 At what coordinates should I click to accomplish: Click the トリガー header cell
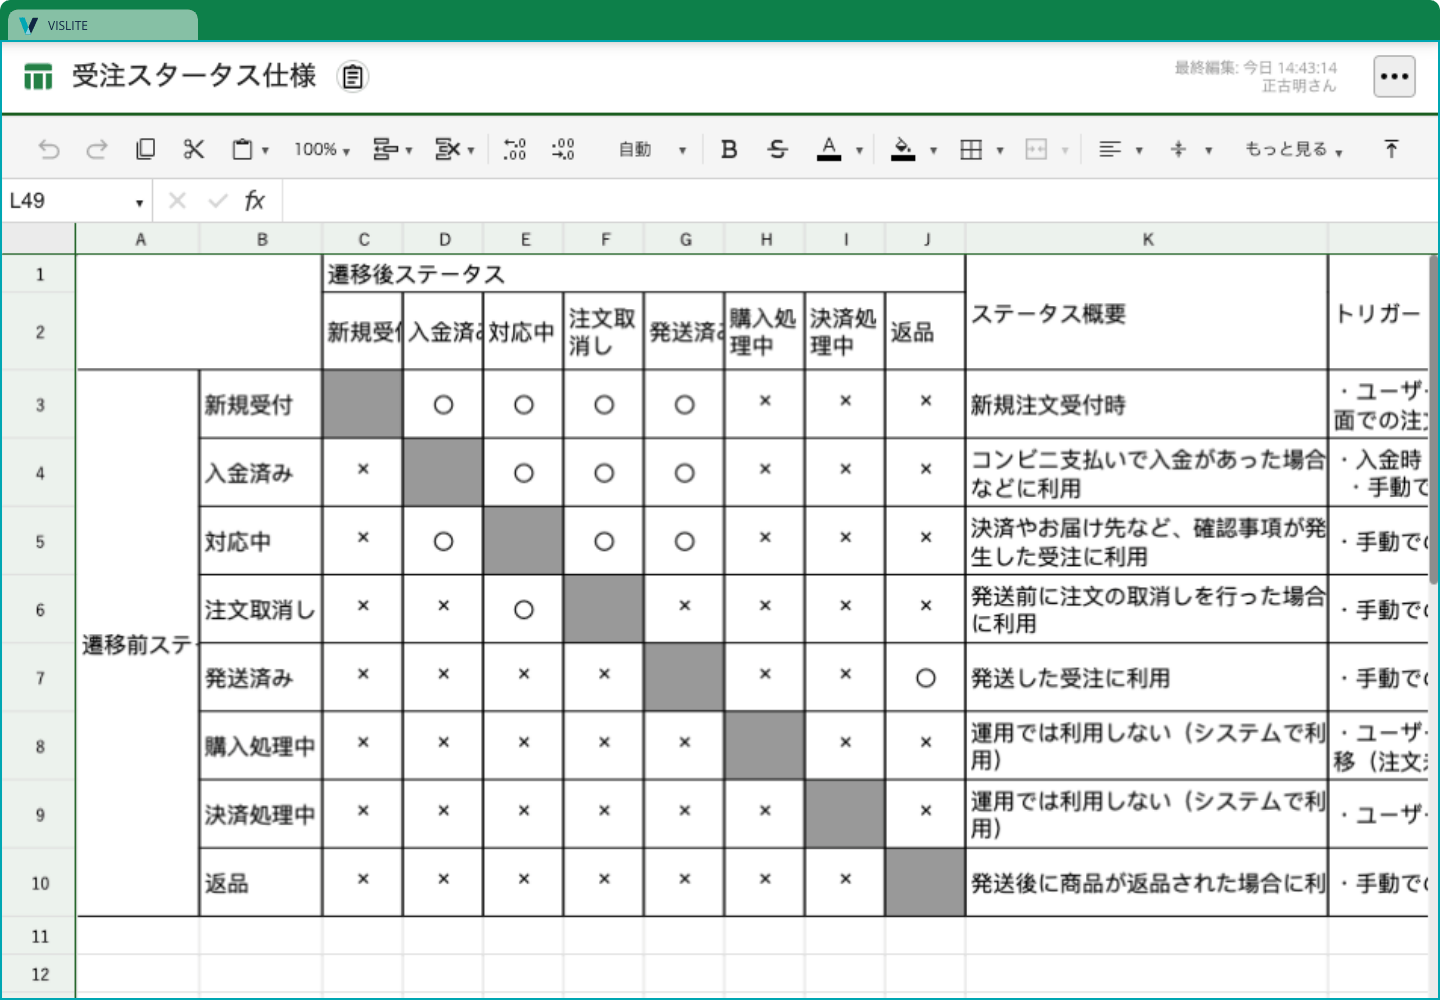1381,313
